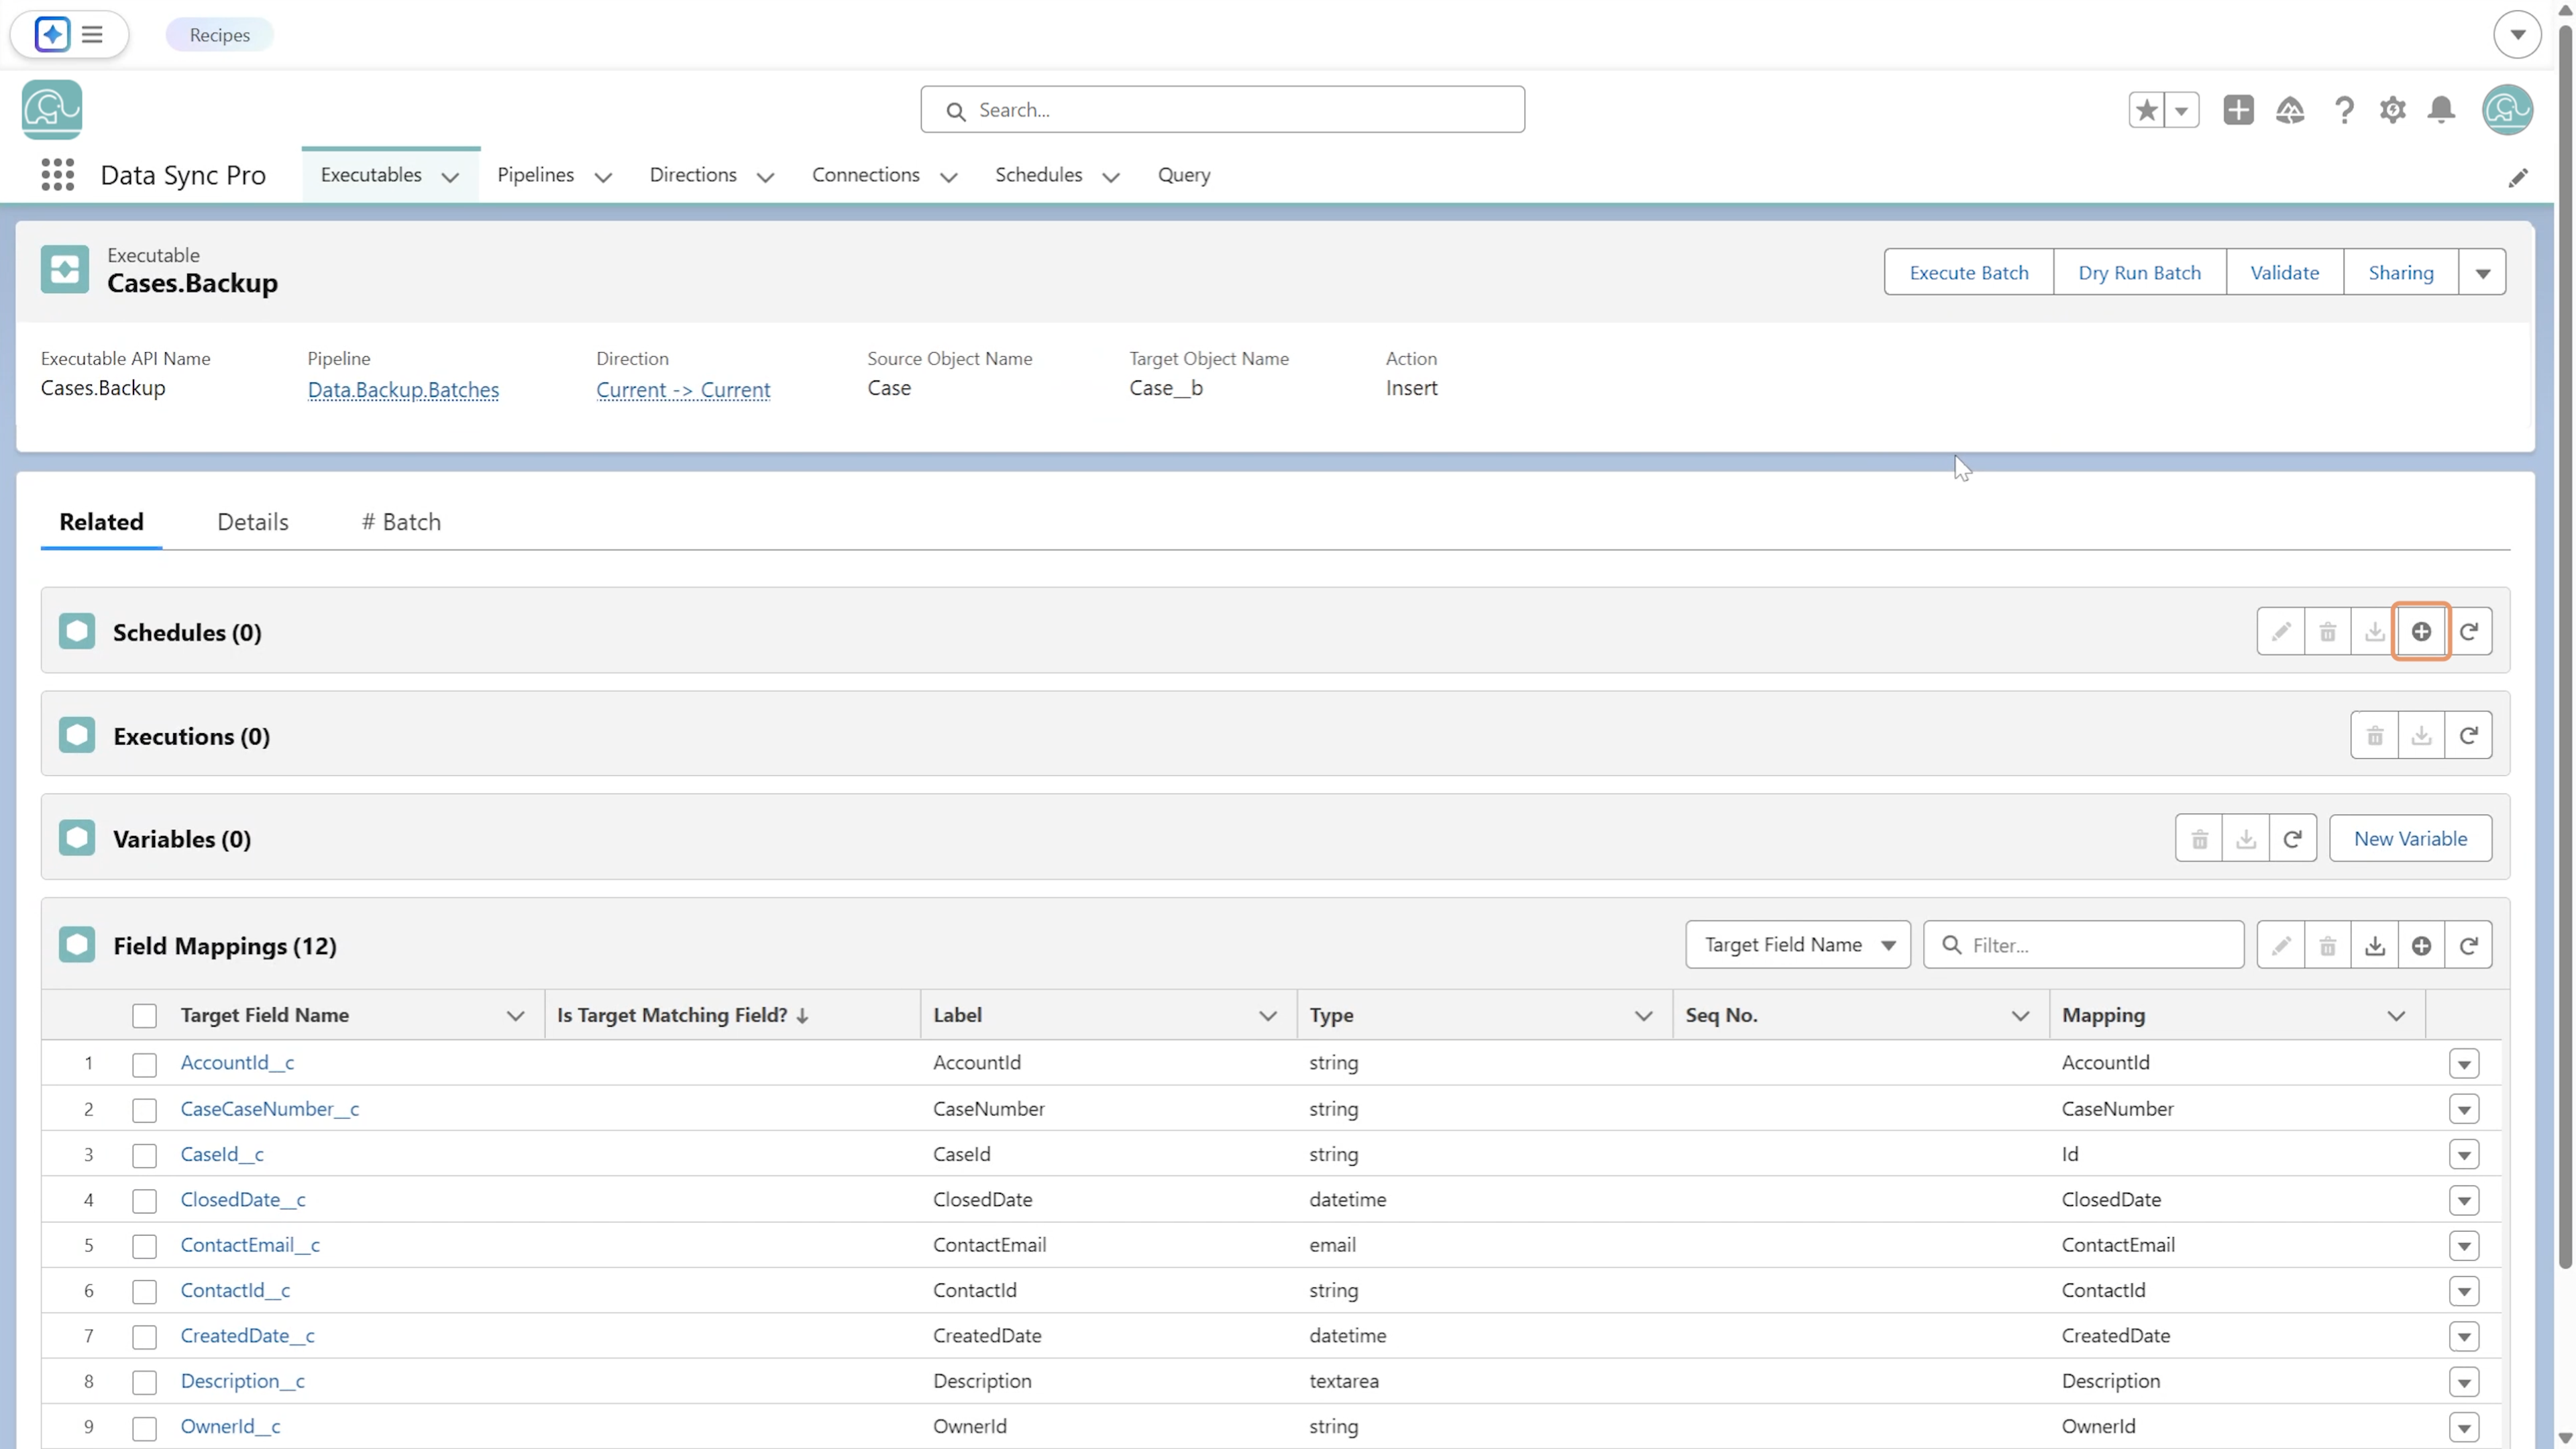Check the CreatedDate__c row checkbox

[x=144, y=1337]
